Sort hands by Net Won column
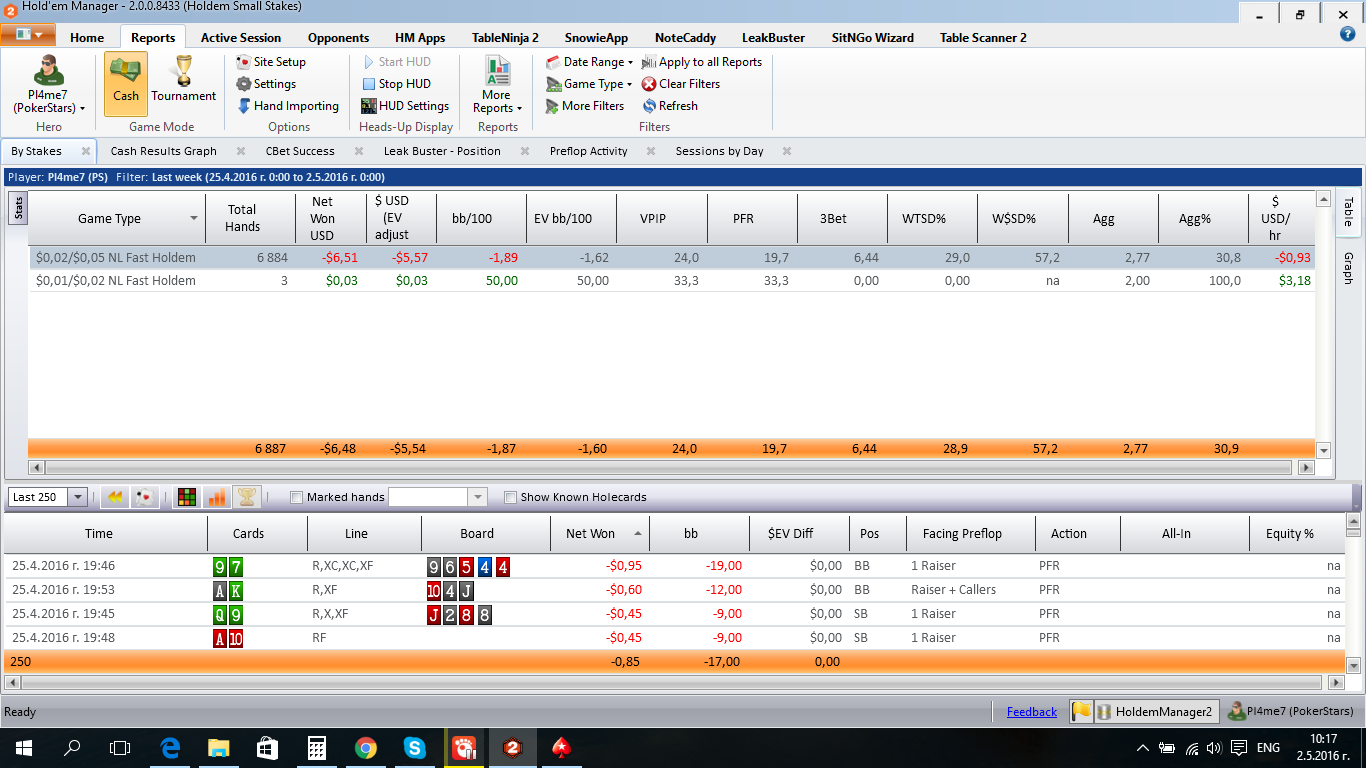Image resolution: width=1366 pixels, height=768 pixels. (599, 534)
